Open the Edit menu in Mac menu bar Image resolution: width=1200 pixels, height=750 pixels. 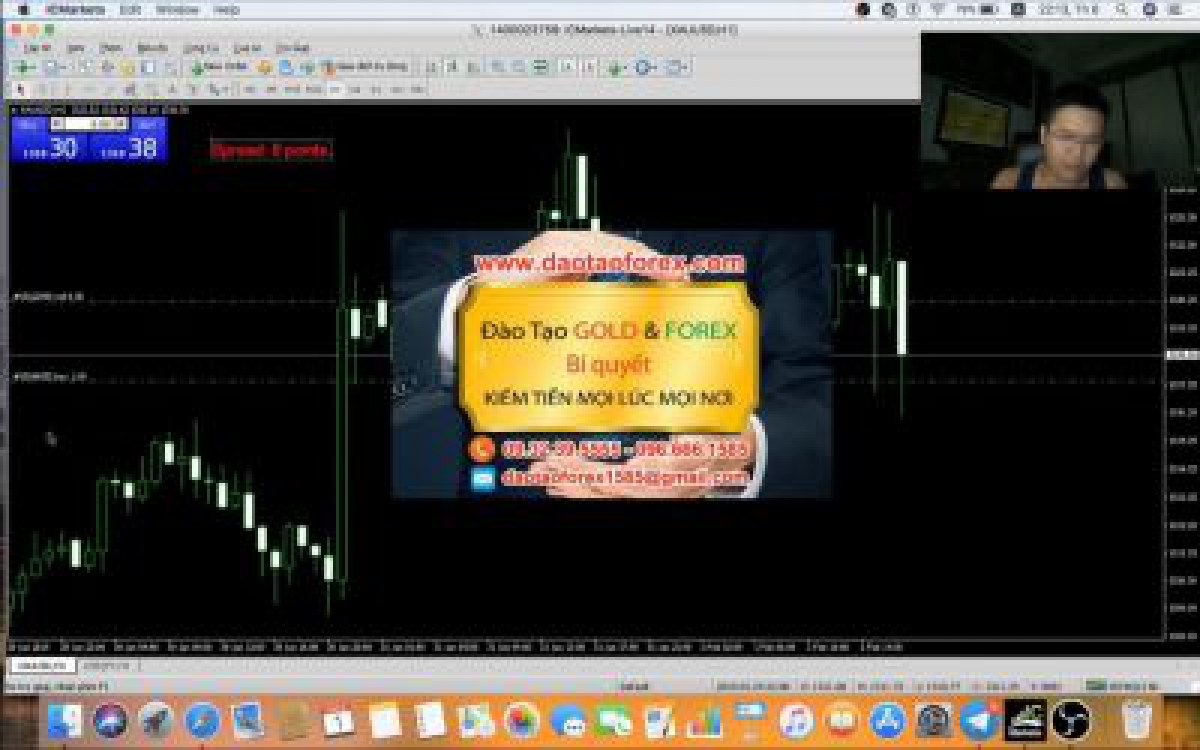click(130, 10)
